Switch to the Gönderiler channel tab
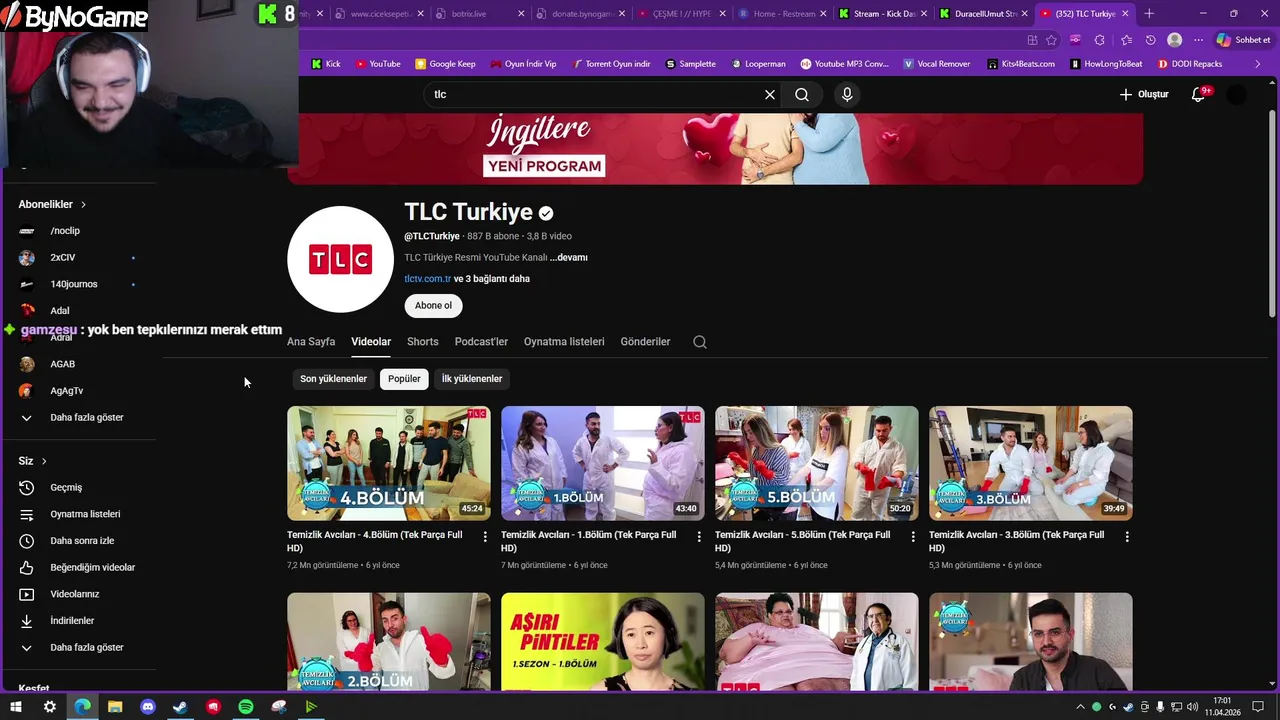The image size is (1280, 720). (645, 342)
